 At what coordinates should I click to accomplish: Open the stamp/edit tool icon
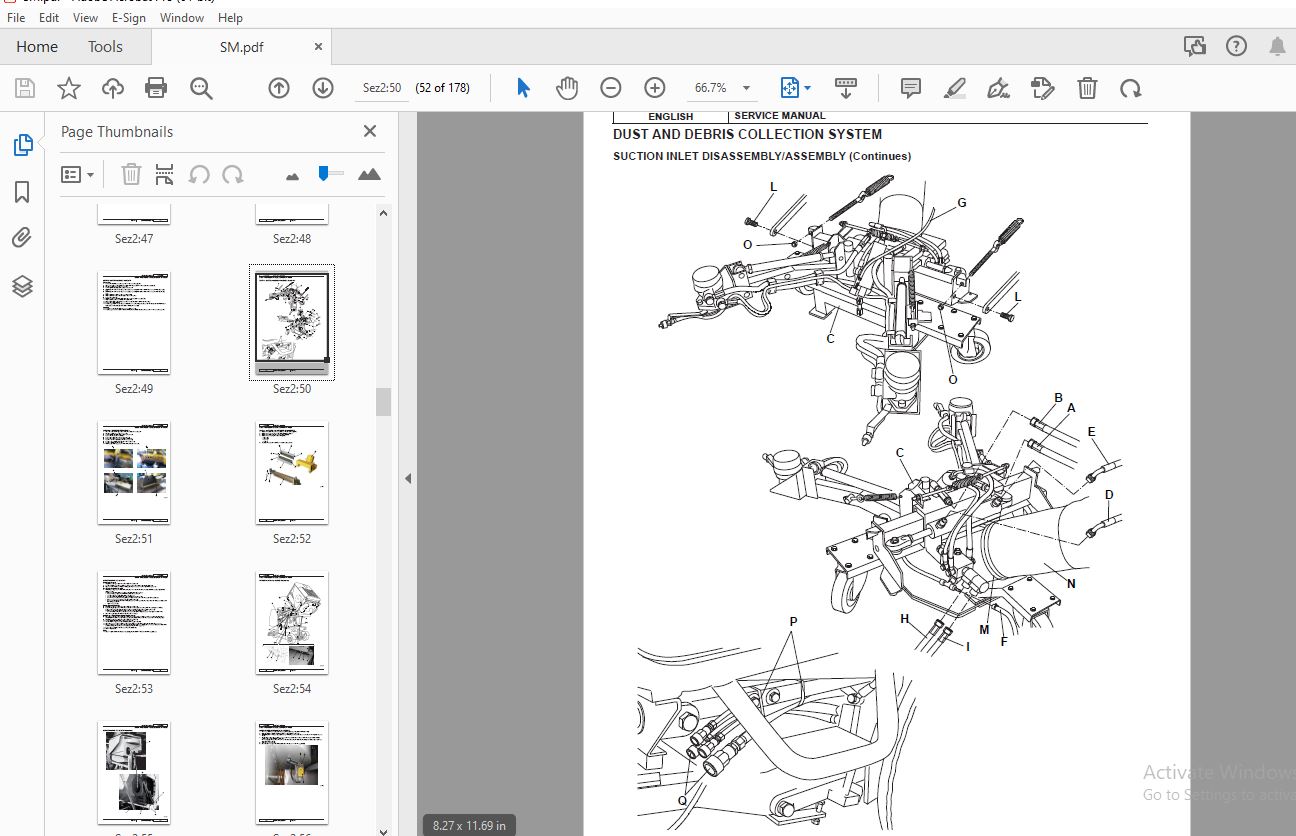pyautogui.click(x=1042, y=88)
